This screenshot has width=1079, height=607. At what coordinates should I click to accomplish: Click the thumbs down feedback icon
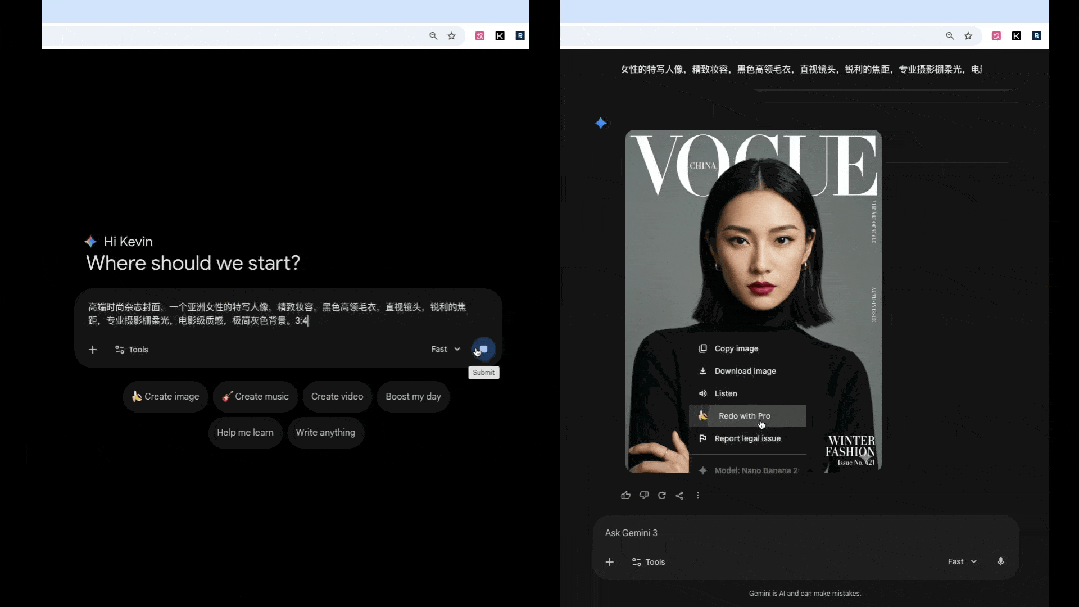[x=644, y=495]
